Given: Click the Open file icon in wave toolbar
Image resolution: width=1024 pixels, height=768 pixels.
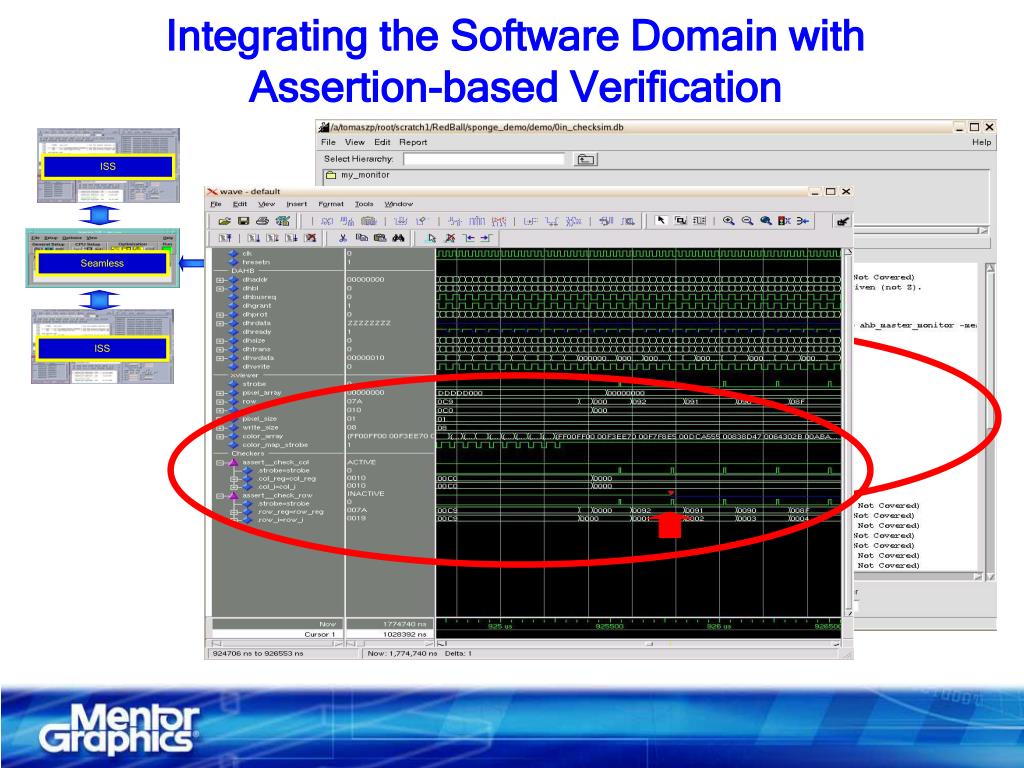Looking at the screenshot, I should point(225,221).
